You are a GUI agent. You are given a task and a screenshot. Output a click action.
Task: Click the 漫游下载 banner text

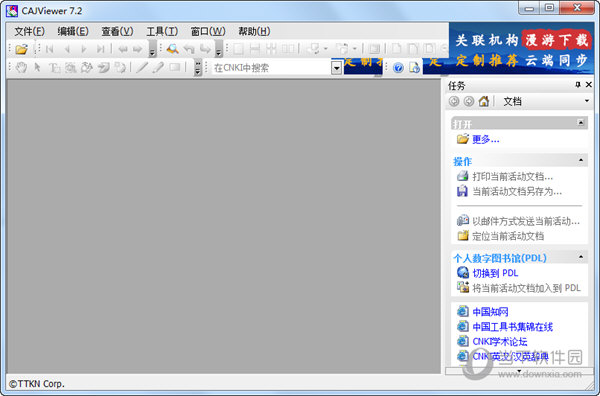click(556, 40)
